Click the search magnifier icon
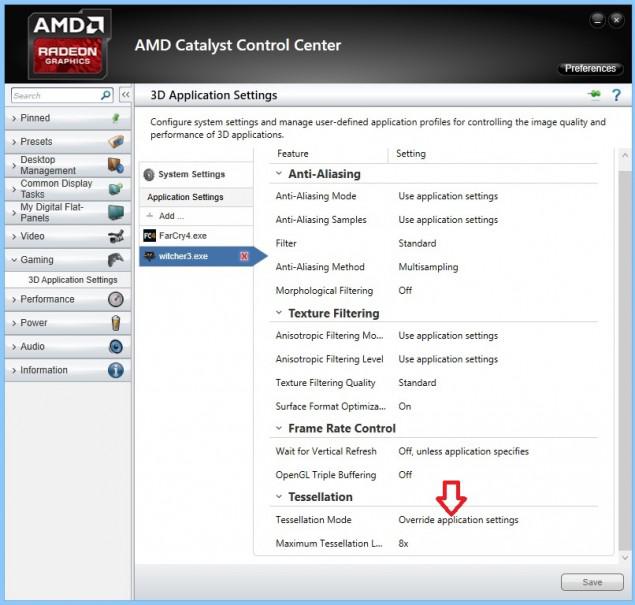This screenshot has height=605, width=635. point(106,96)
